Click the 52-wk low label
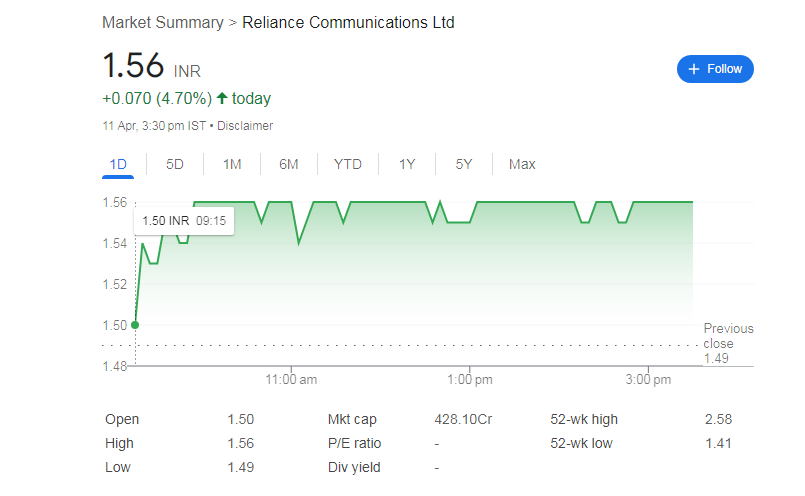805x496 pixels. tap(581, 444)
